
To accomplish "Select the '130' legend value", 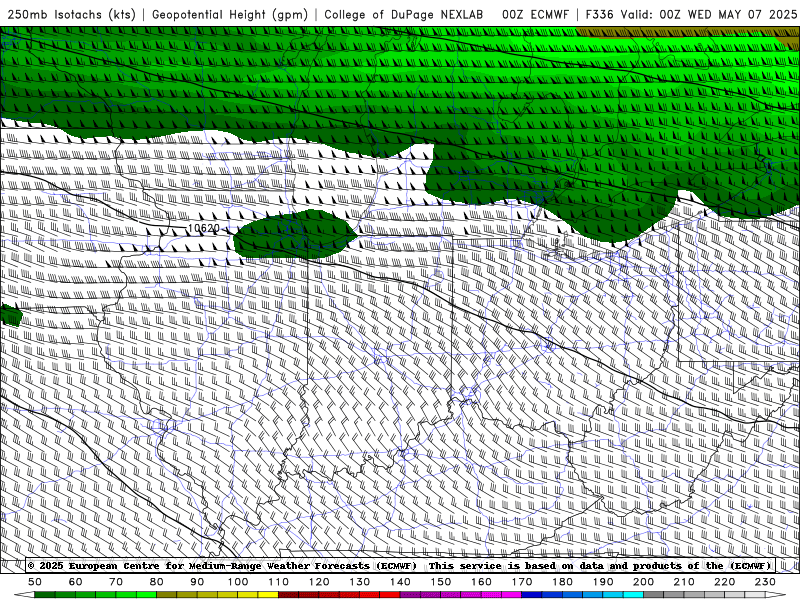I will [360, 582].
